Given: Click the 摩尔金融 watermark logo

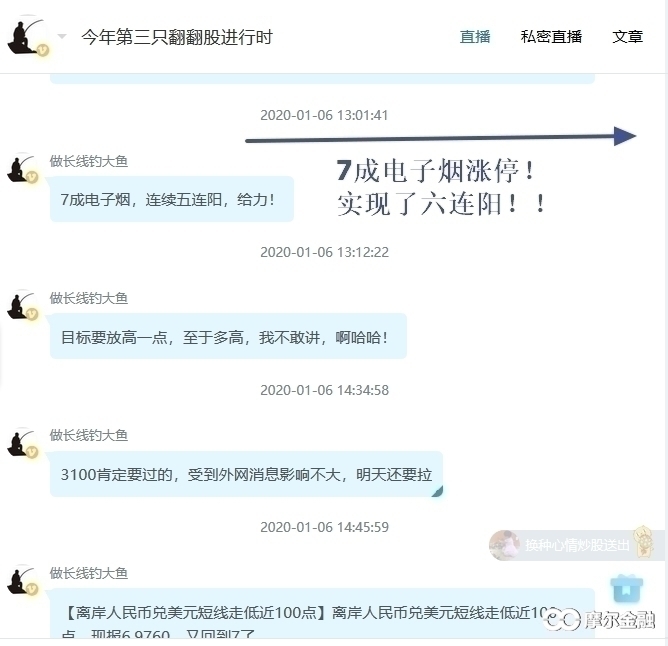Looking at the screenshot, I should pos(601,620).
